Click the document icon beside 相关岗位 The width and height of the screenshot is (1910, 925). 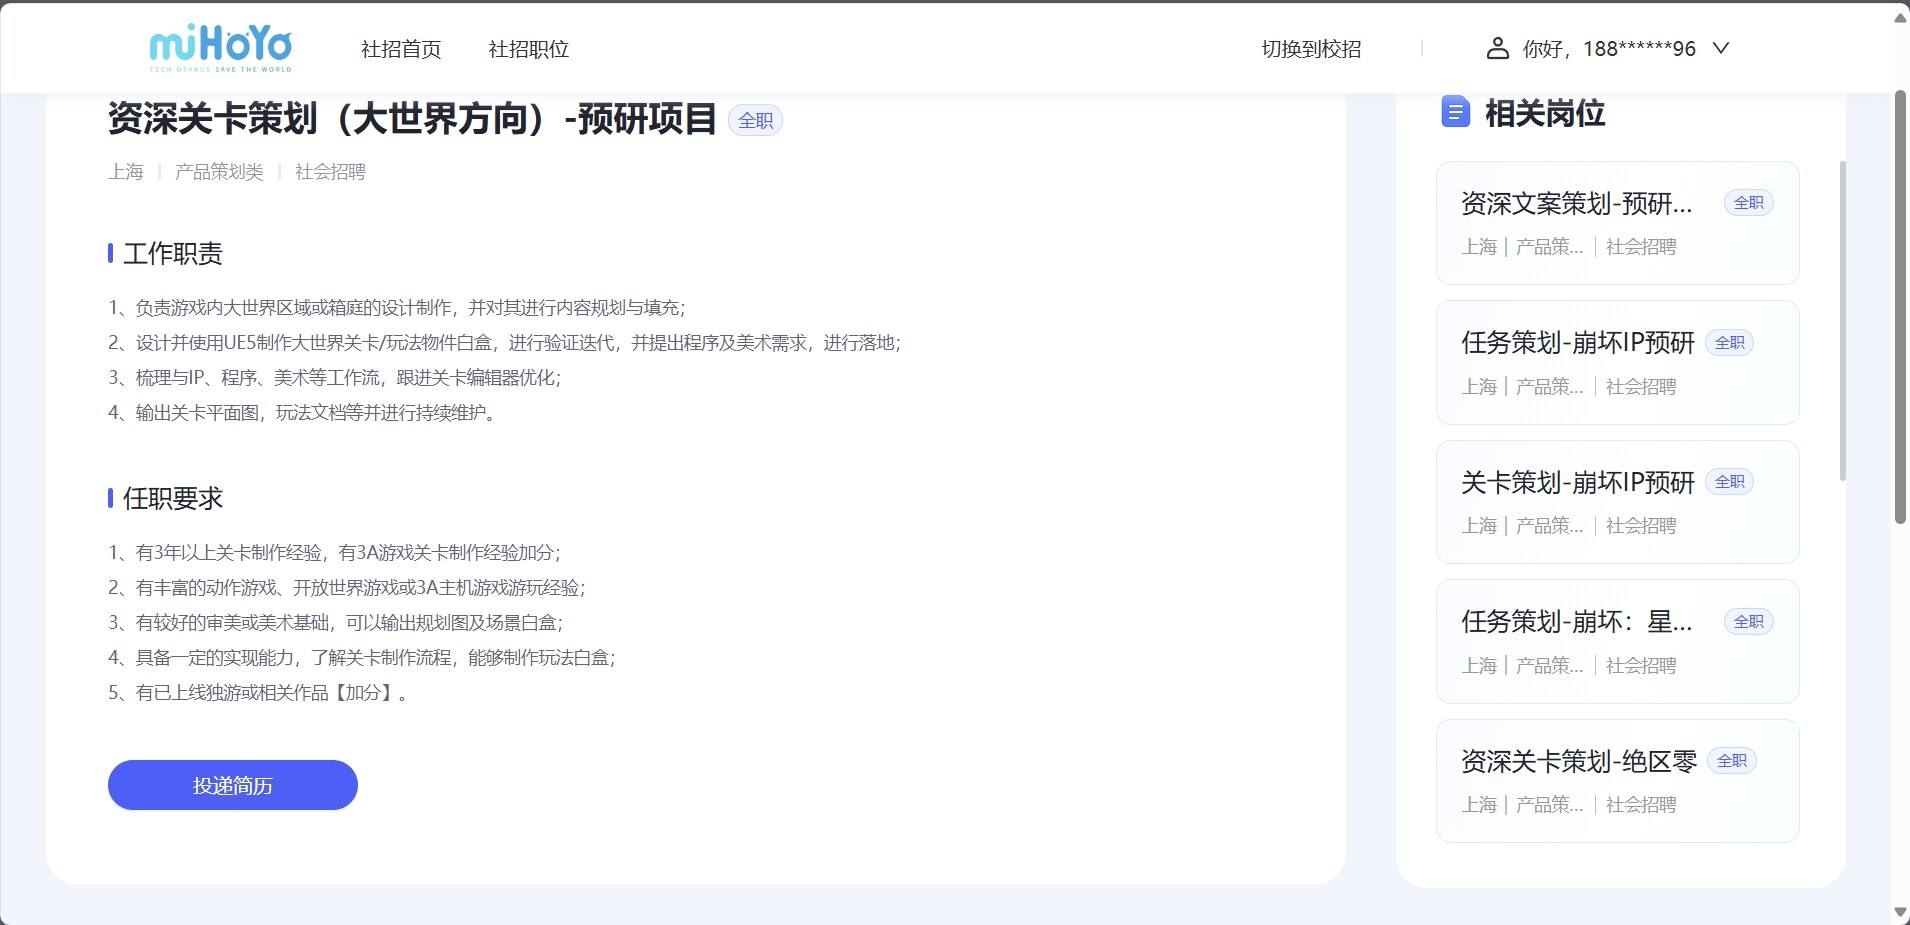[x=1455, y=112]
